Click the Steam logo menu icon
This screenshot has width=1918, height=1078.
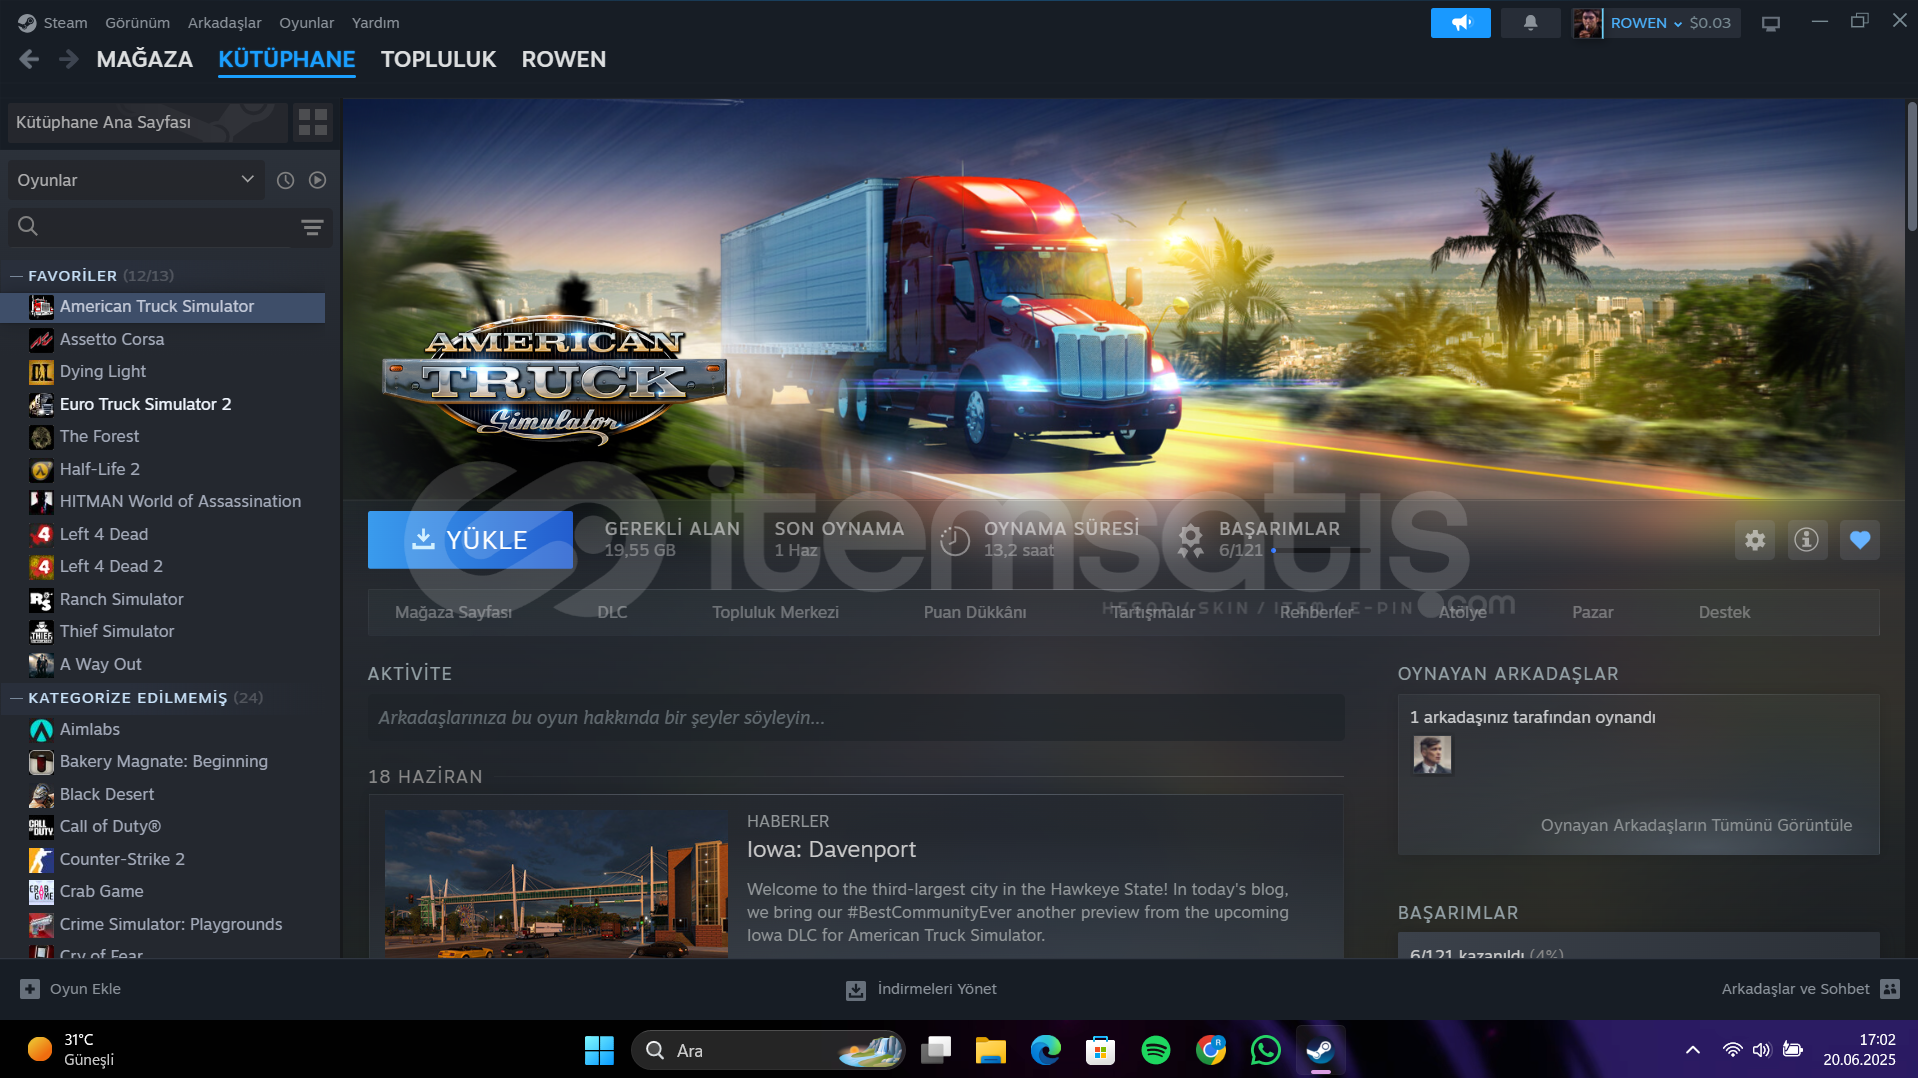tap(27, 22)
